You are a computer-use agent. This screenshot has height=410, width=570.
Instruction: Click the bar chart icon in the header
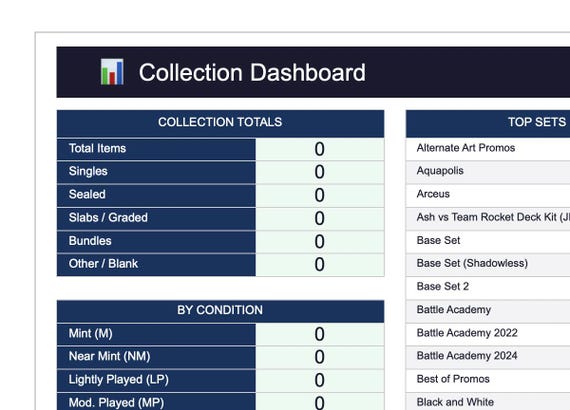[x=112, y=72]
